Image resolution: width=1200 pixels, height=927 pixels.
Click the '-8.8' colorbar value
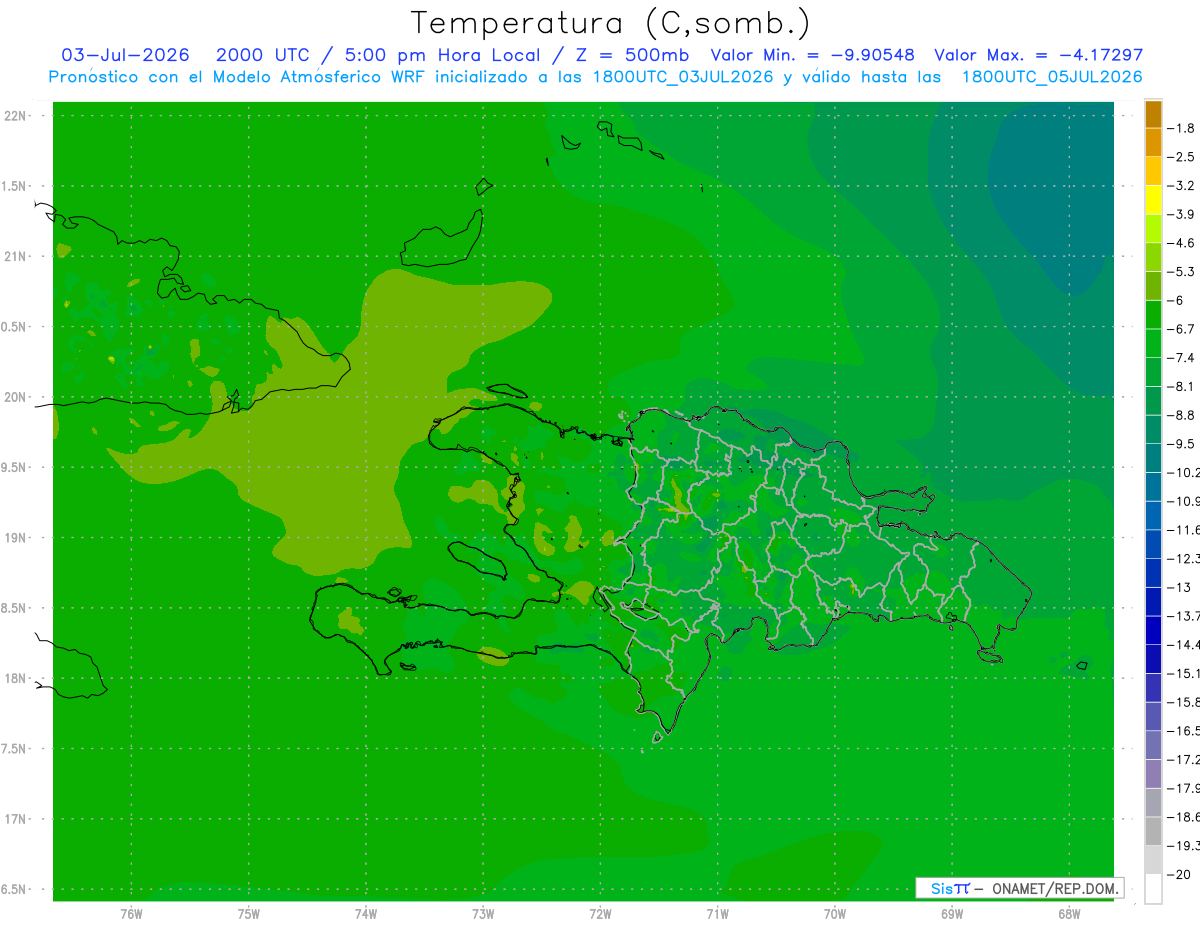click(x=1181, y=415)
